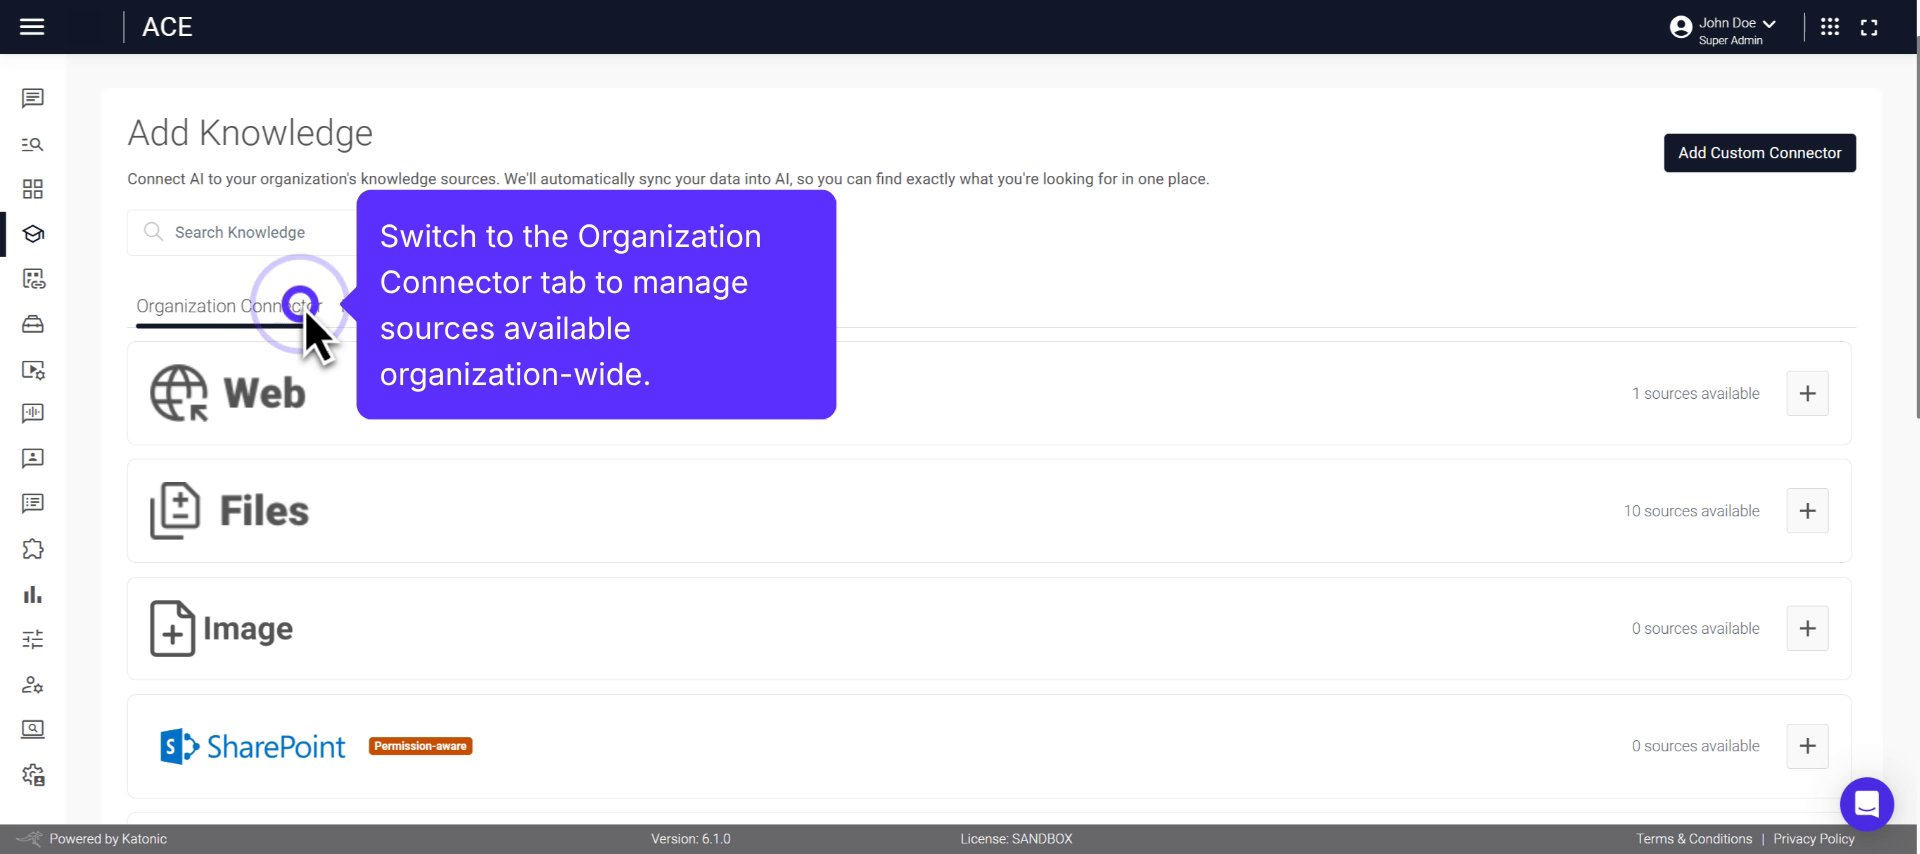The width and height of the screenshot is (1920, 854).
Task: Add an Image knowledge source
Action: pyautogui.click(x=1807, y=629)
